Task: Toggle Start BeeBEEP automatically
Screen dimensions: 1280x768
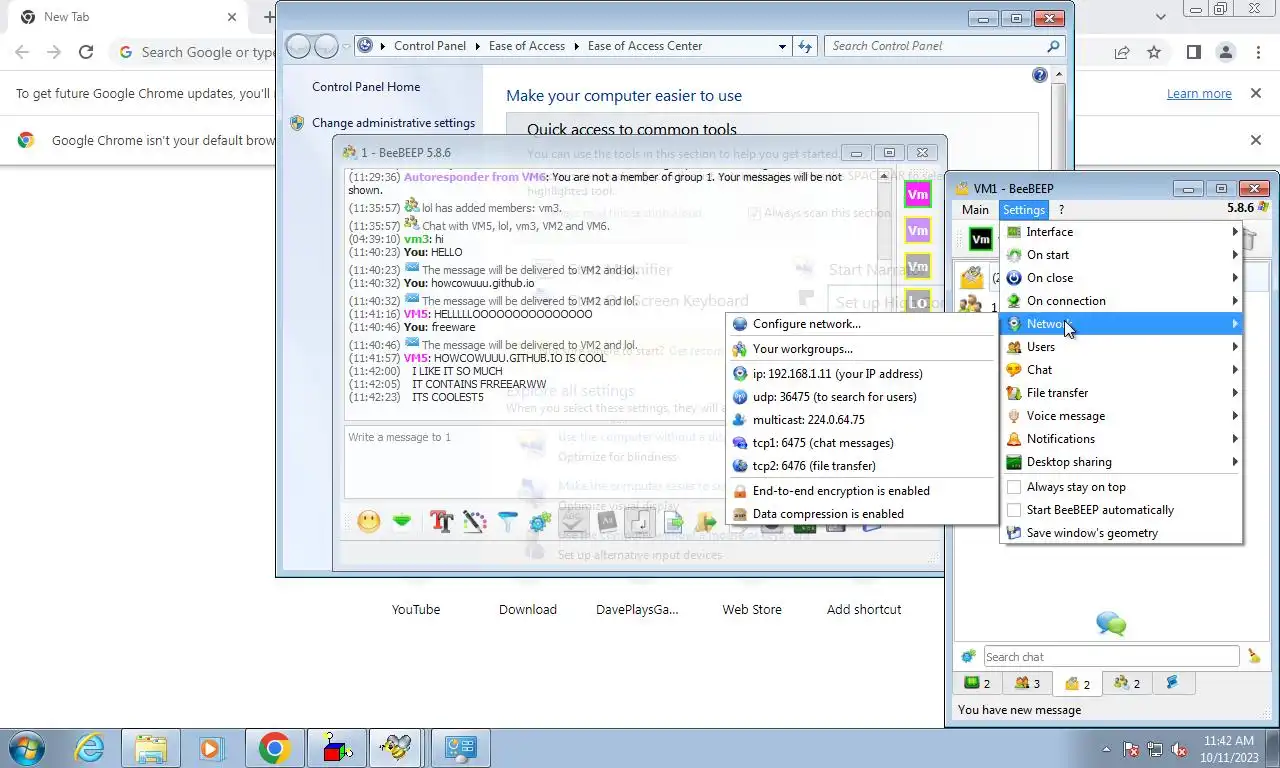Action: click(1121, 510)
